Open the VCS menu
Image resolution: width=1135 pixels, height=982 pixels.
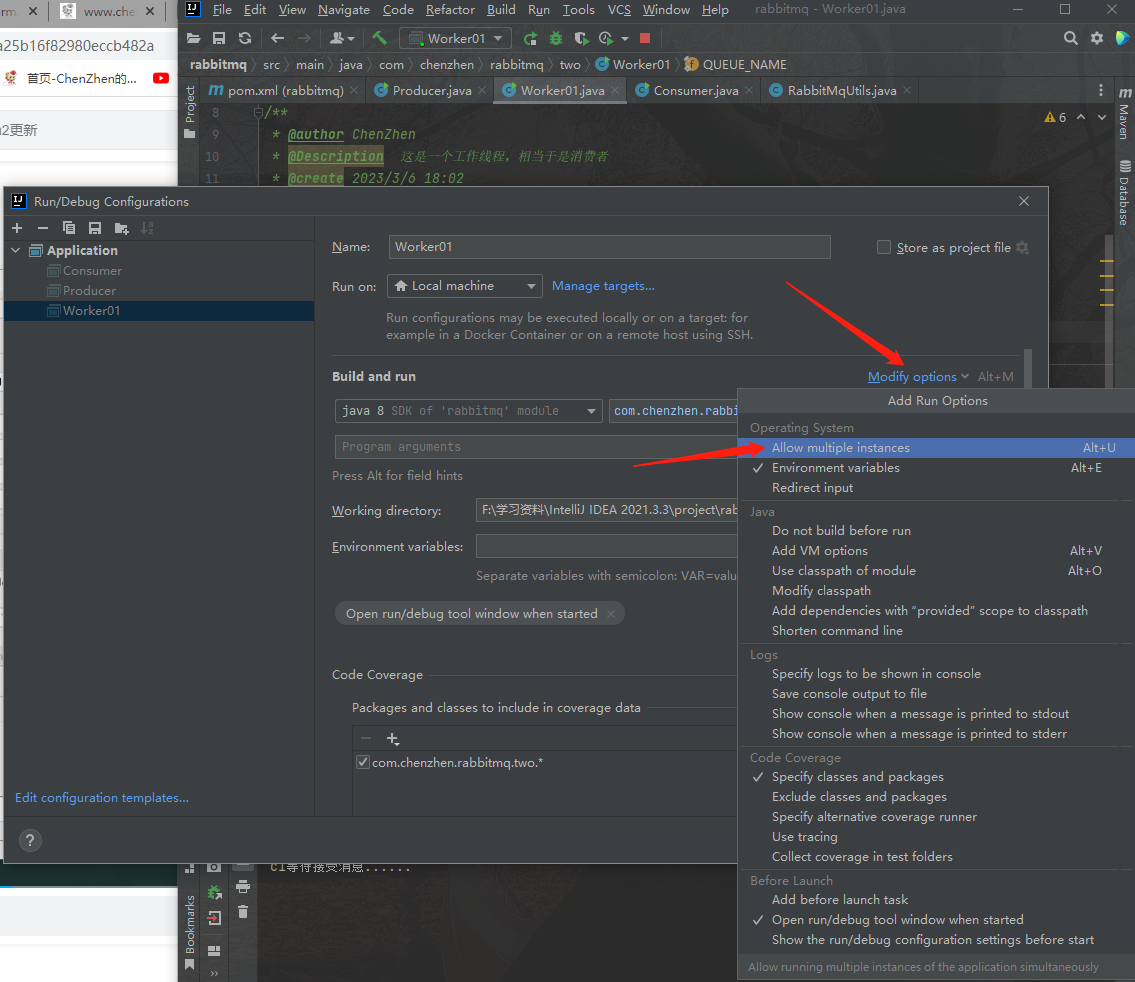[x=619, y=9]
